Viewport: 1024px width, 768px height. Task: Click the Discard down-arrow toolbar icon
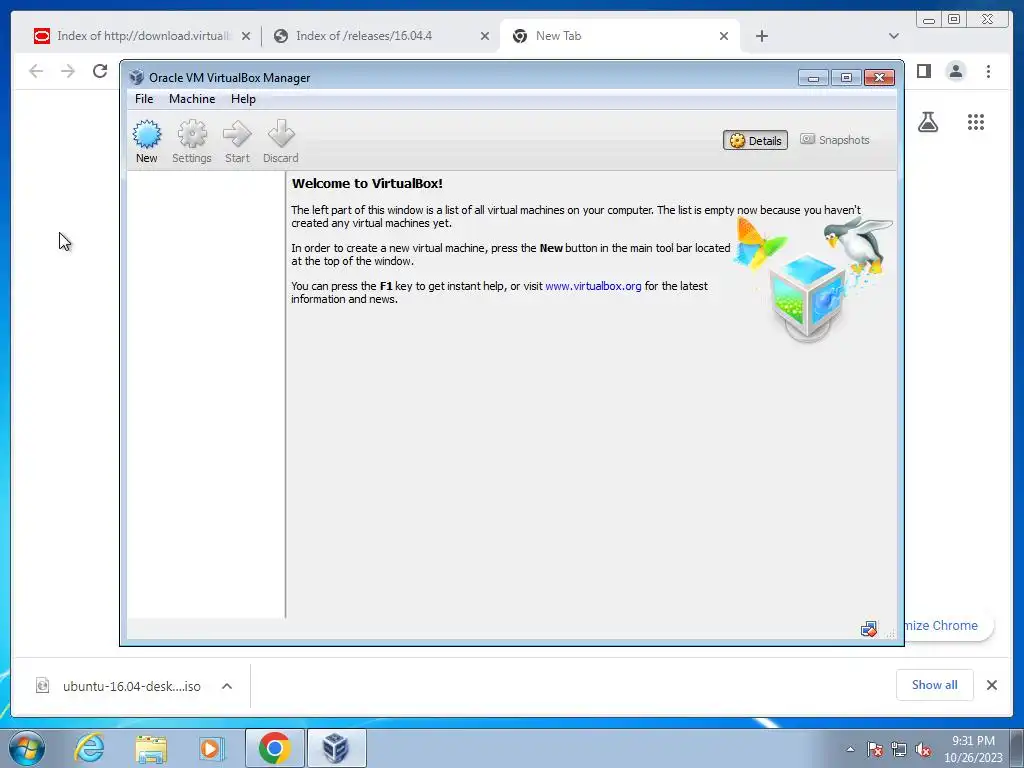coord(281,141)
